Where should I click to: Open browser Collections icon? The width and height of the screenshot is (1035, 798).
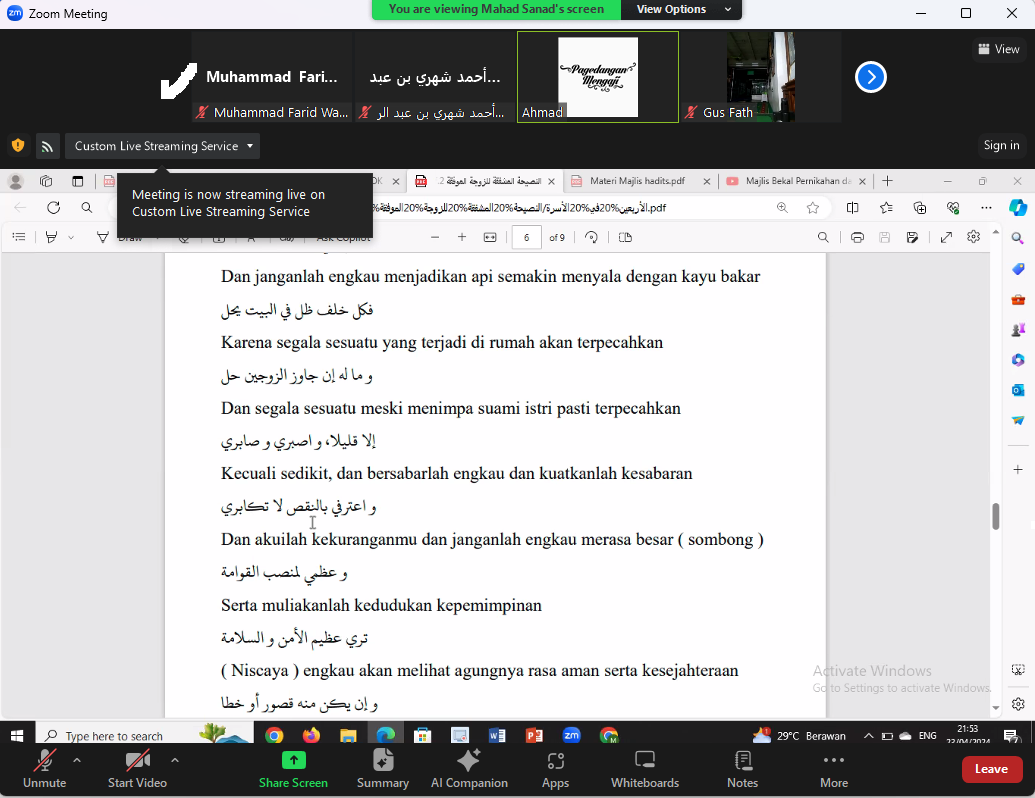click(x=919, y=208)
